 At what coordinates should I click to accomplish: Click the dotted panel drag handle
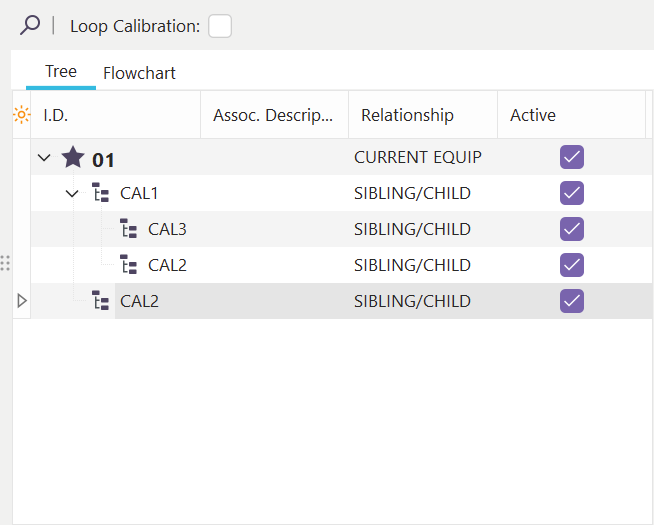point(5,263)
